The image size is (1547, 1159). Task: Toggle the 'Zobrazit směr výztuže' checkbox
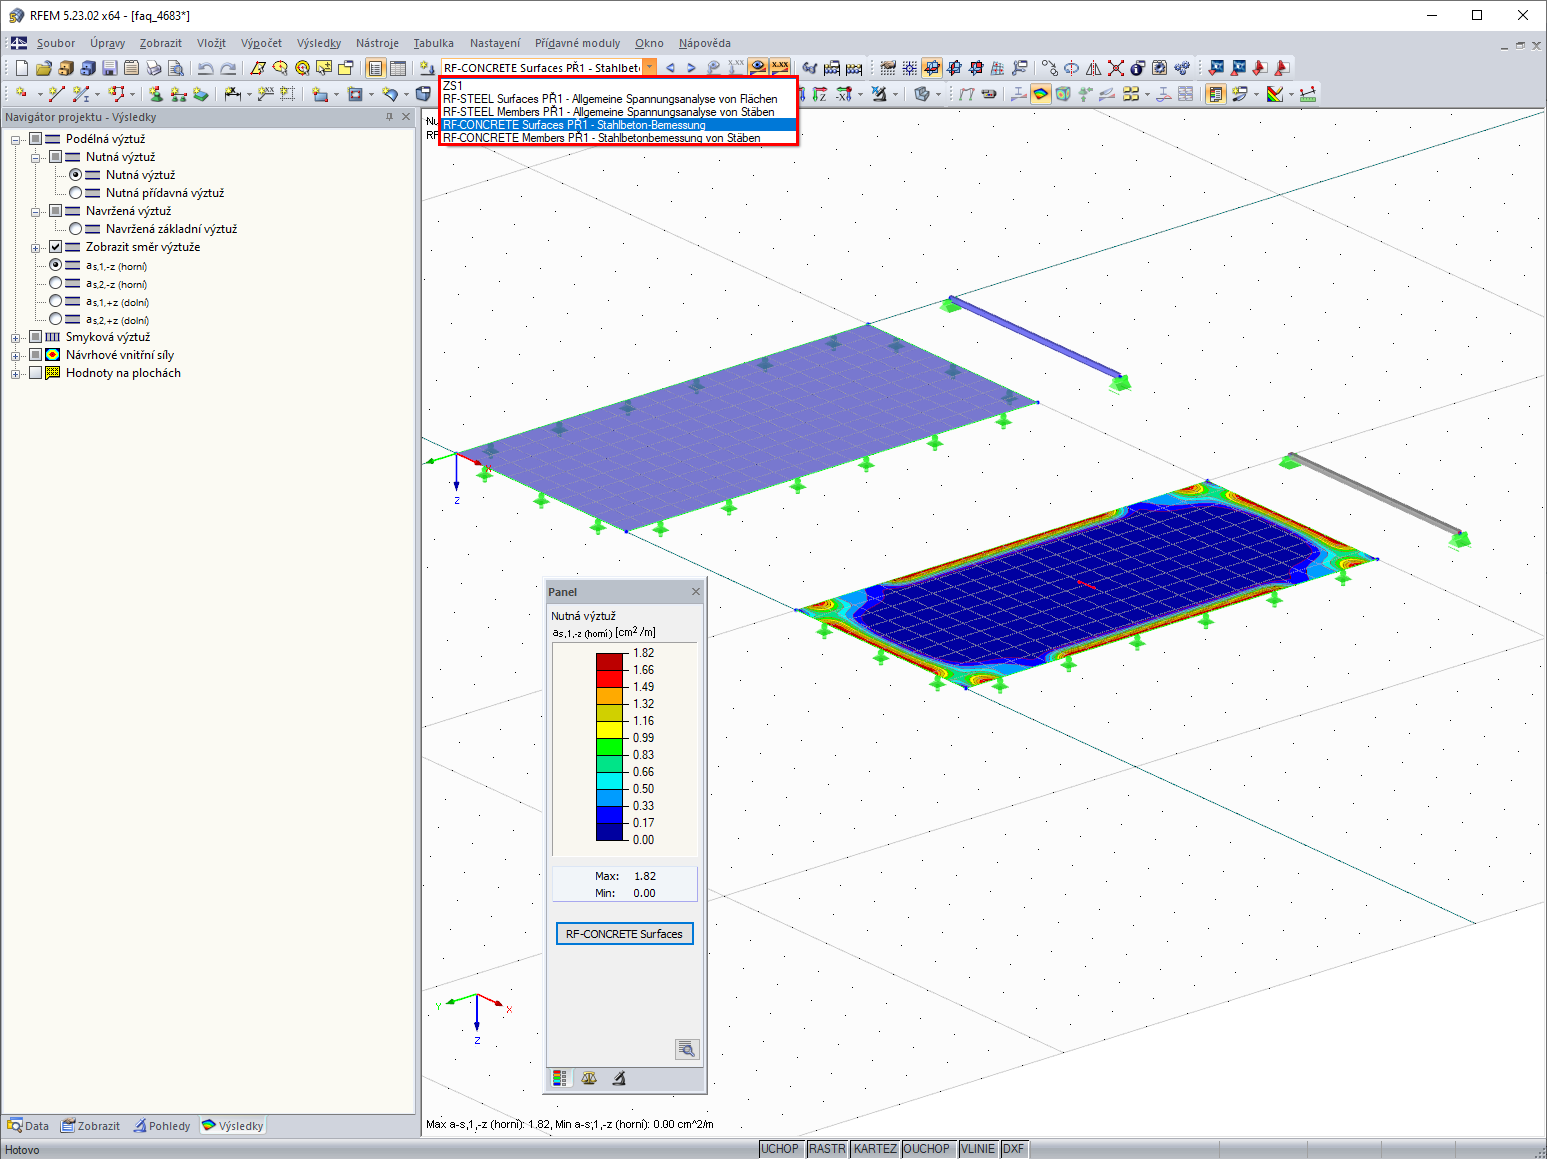coord(55,247)
